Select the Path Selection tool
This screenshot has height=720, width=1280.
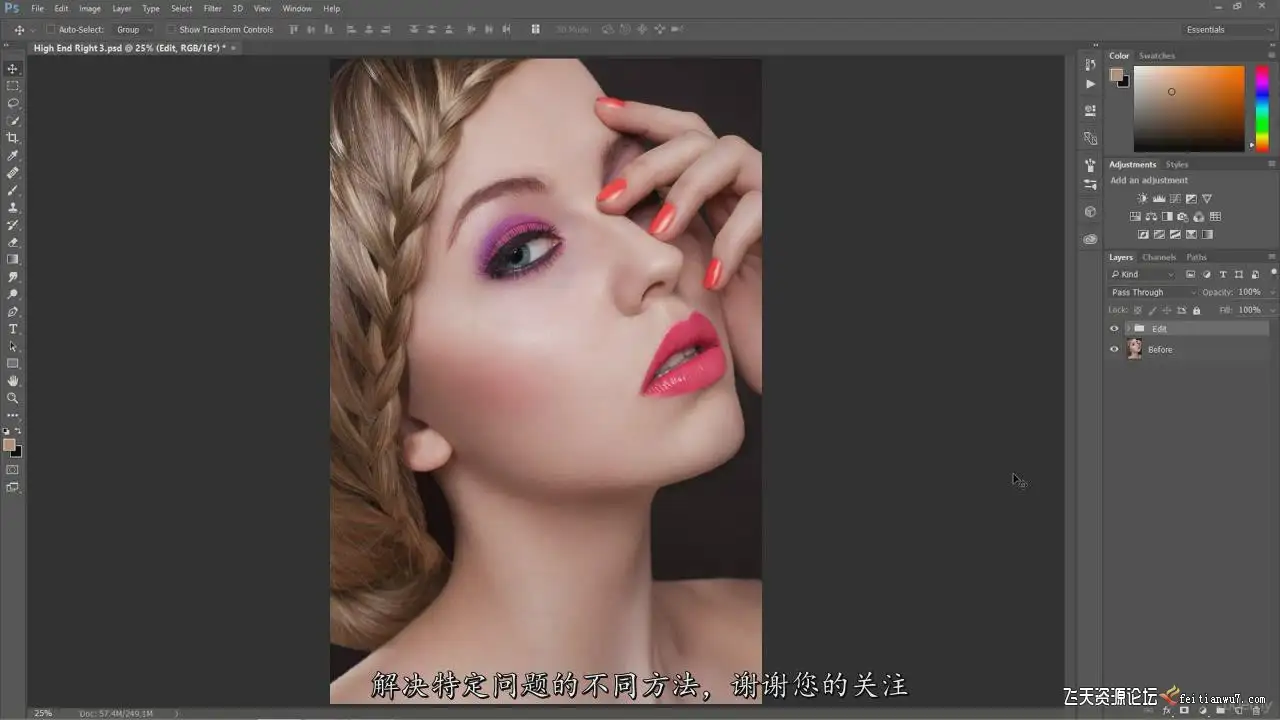[x=13, y=346]
